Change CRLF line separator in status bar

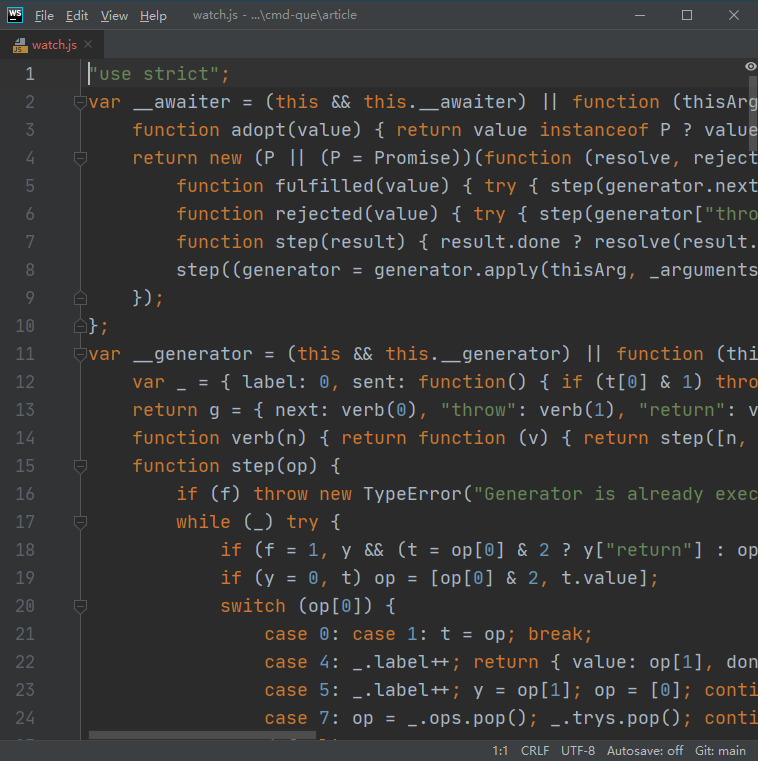pyautogui.click(x=535, y=751)
